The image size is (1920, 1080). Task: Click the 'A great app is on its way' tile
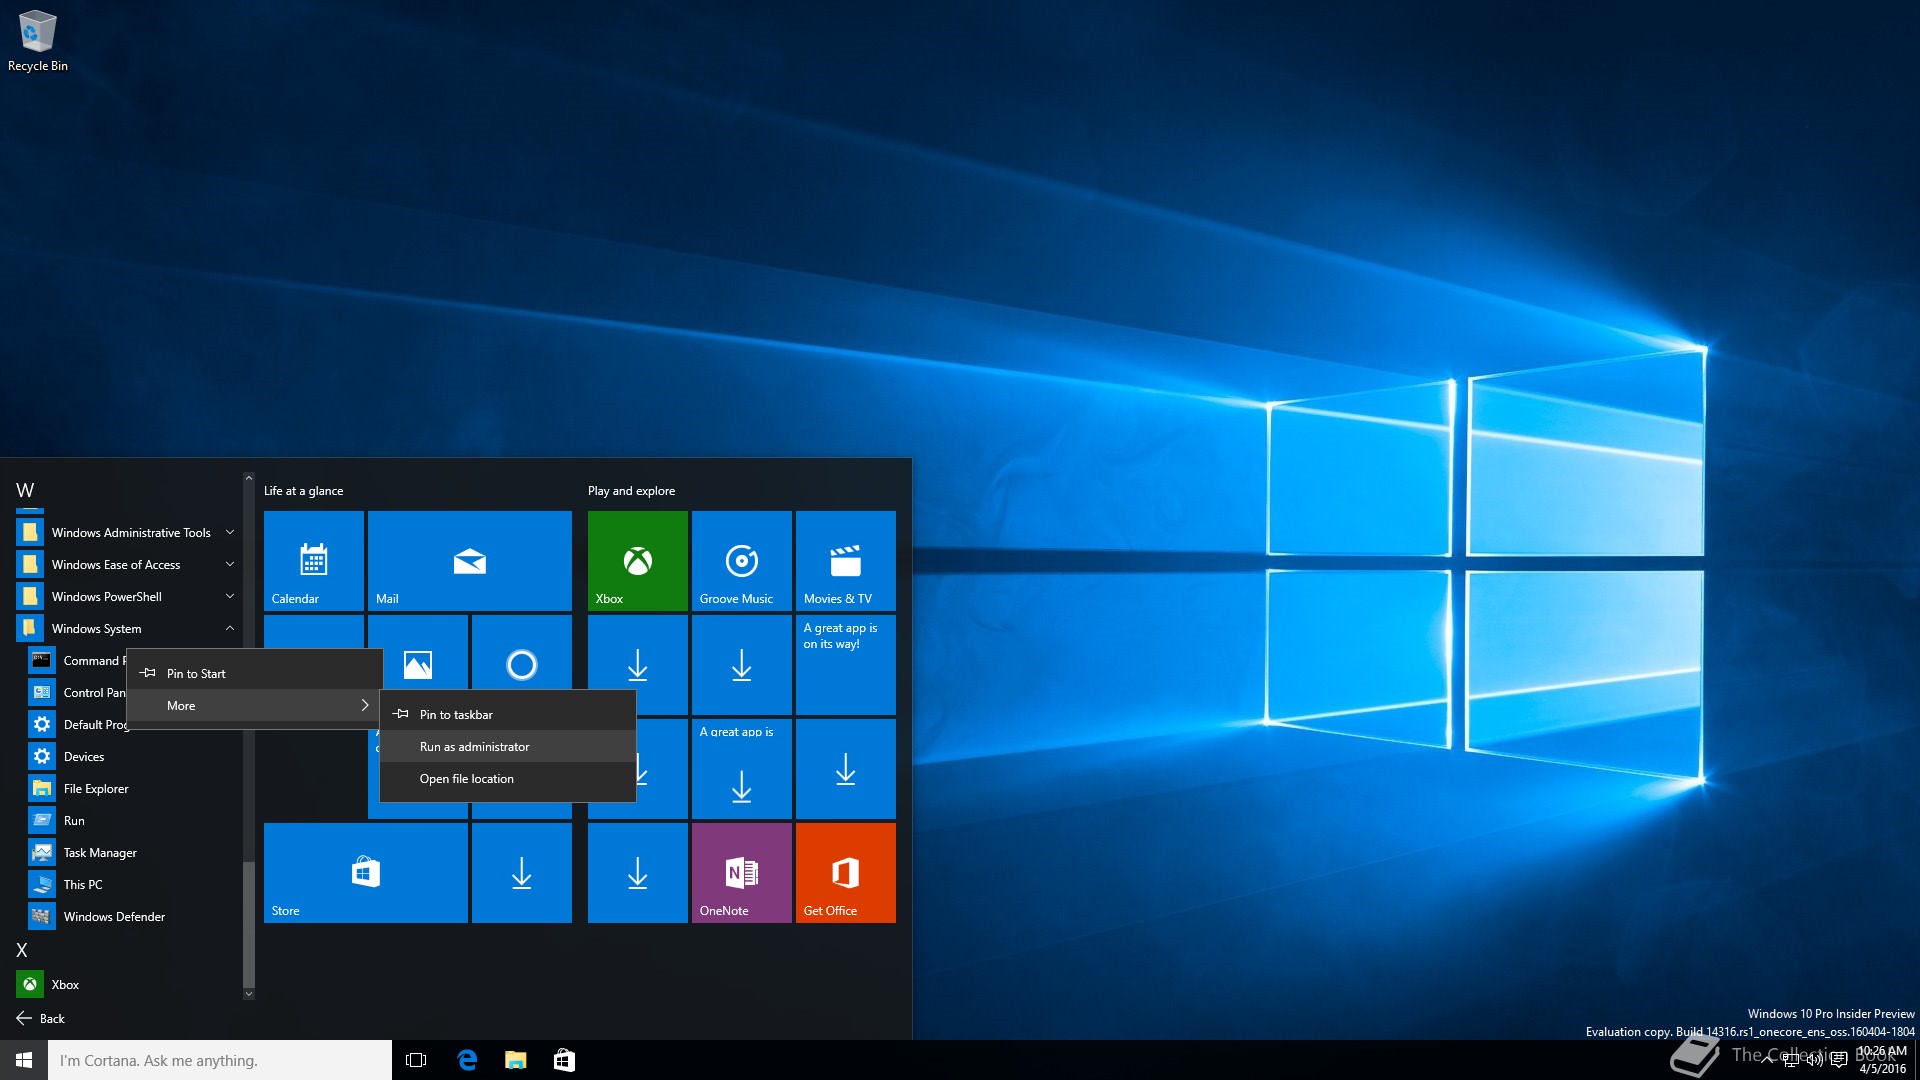point(846,665)
